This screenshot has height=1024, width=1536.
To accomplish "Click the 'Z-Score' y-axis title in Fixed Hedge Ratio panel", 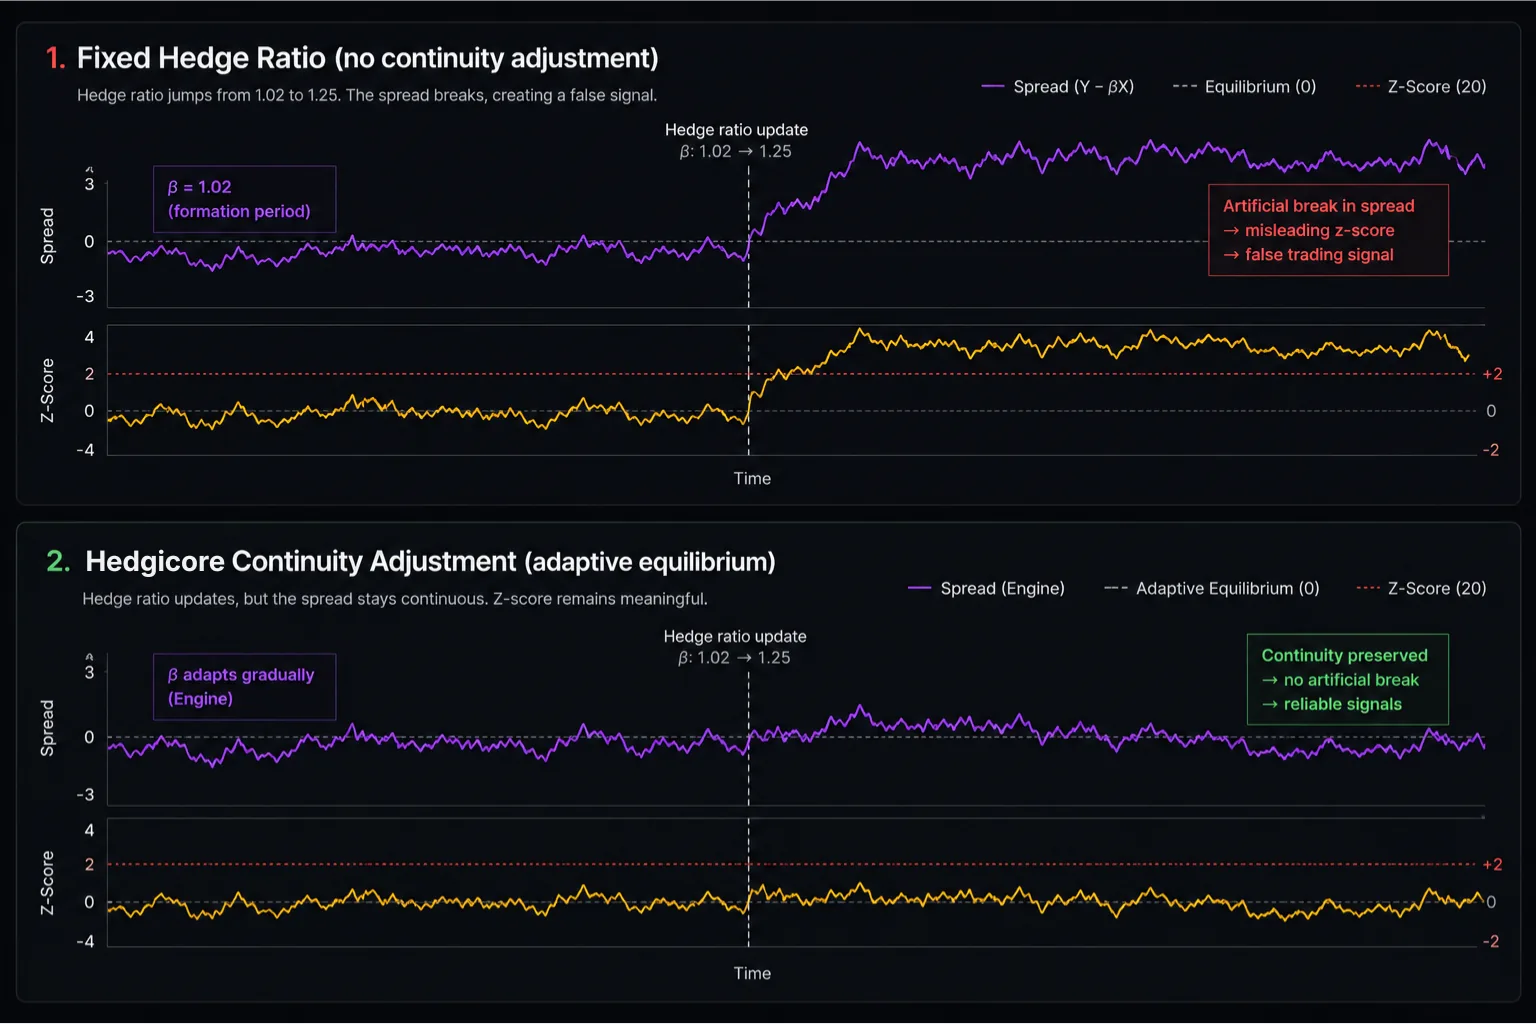I will click(x=47, y=391).
